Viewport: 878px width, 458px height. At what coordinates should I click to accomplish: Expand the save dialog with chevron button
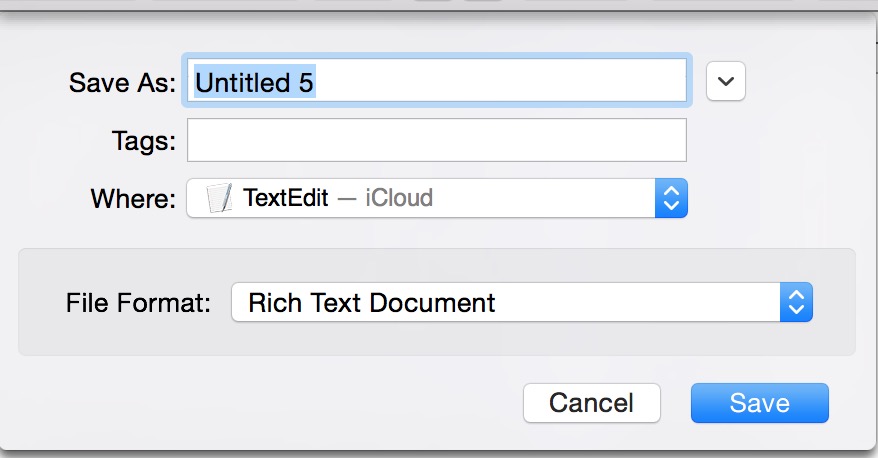coord(726,81)
